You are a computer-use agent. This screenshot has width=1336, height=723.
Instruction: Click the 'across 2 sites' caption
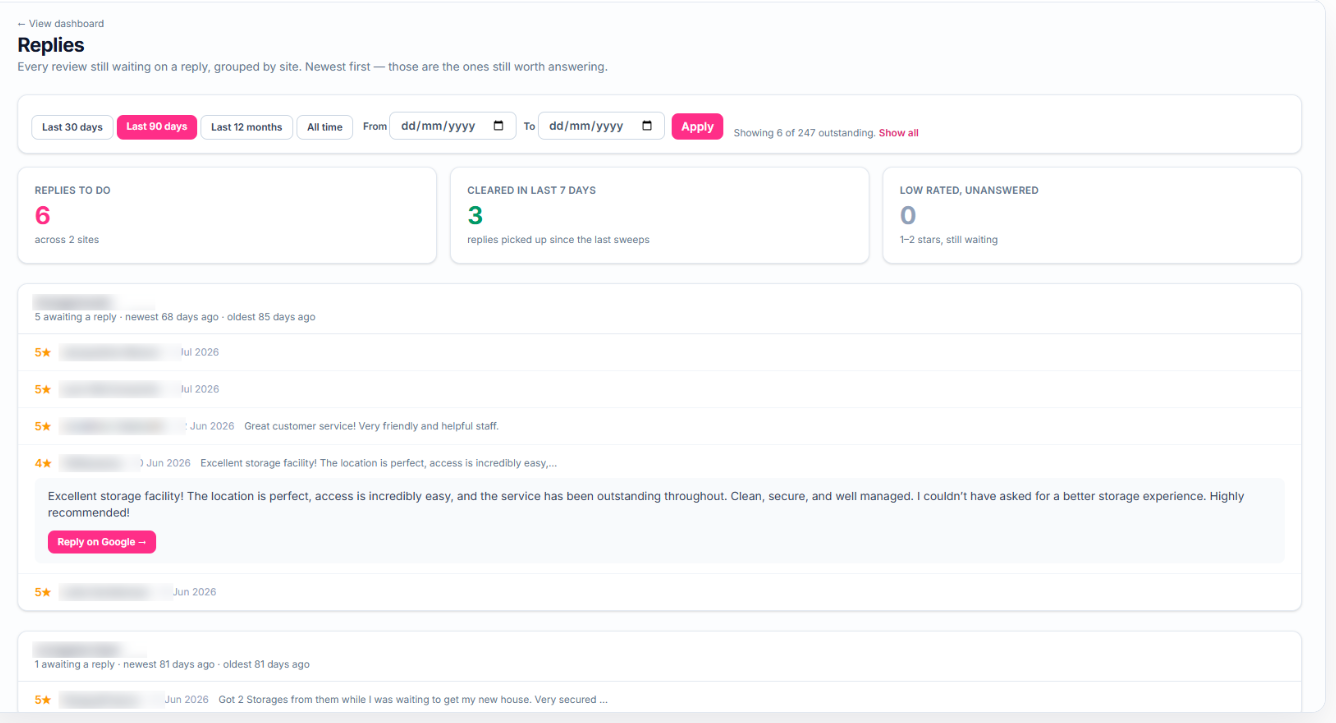pos(67,240)
